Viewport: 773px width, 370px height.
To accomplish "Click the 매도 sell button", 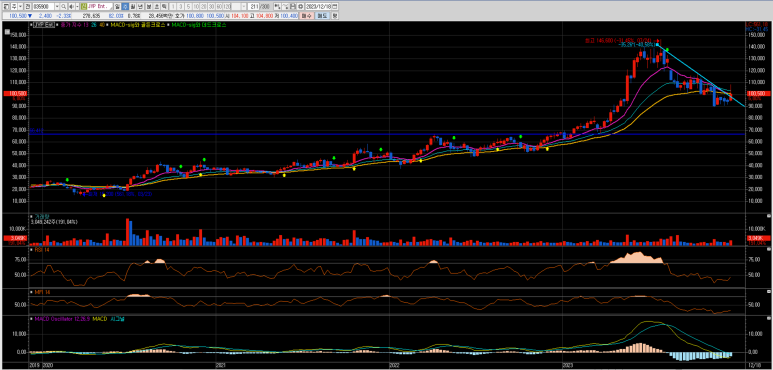I will point(322,16).
